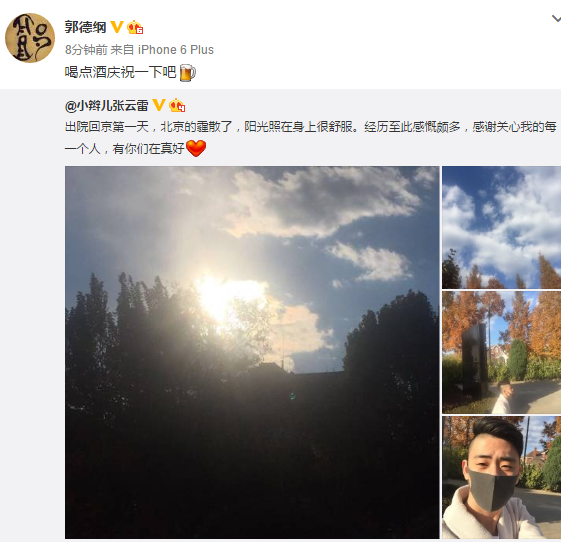Open the @小辫儿张云雷 mention link

point(107,106)
